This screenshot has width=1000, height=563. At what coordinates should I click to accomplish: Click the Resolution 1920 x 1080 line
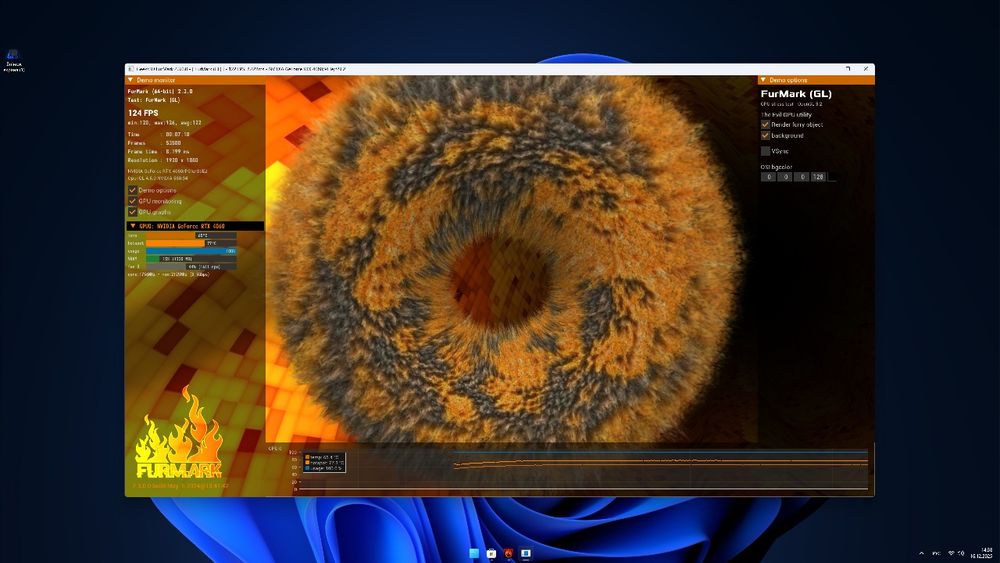pos(163,160)
